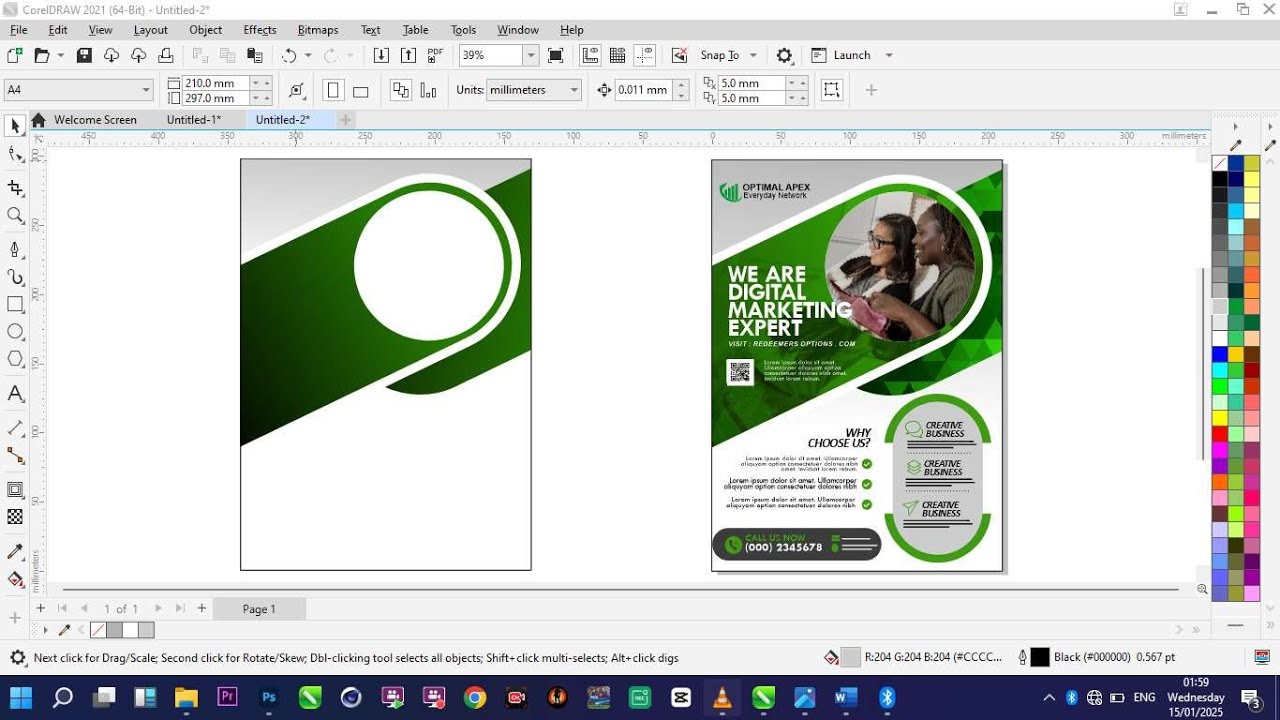Viewport: 1280px width, 720px height.
Task: Open the Units millimeters dropdown
Action: 574,90
